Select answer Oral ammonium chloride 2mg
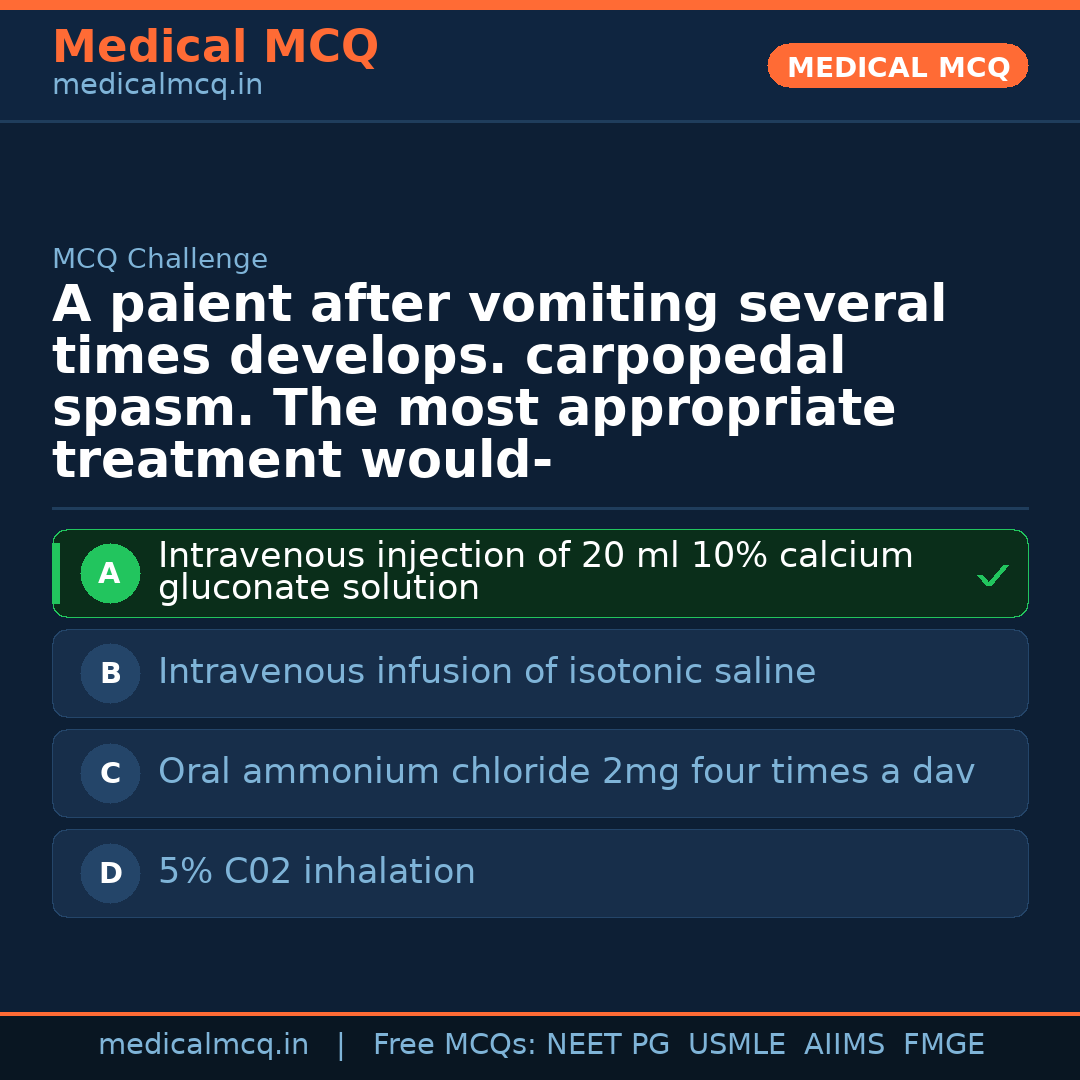This screenshot has width=1080, height=1080. pos(566,772)
